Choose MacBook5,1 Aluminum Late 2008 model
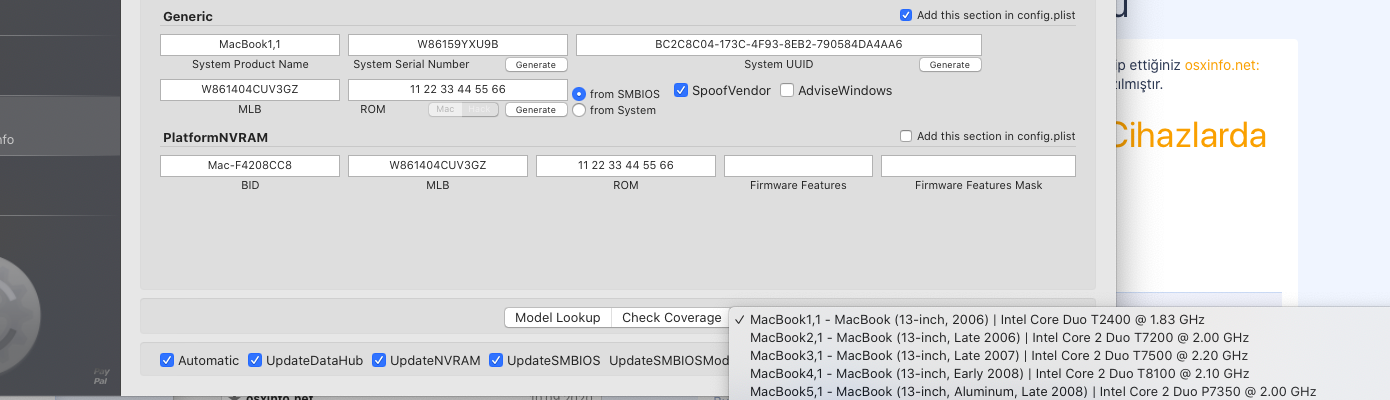 point(1032,391)
